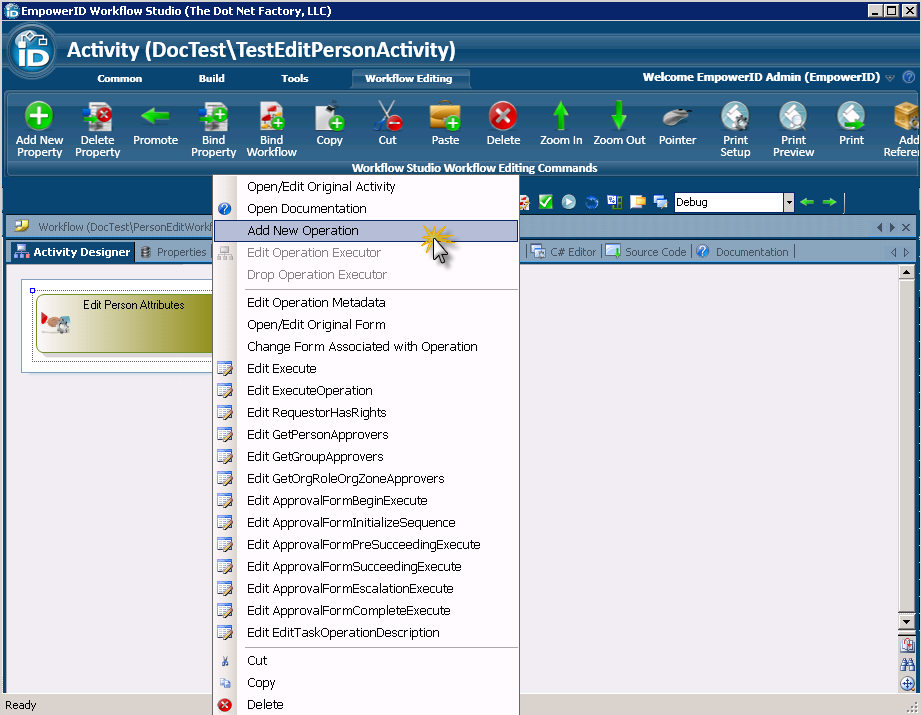
Task: Open the Tools ribbon tab
Action: [x=294, y=78]
